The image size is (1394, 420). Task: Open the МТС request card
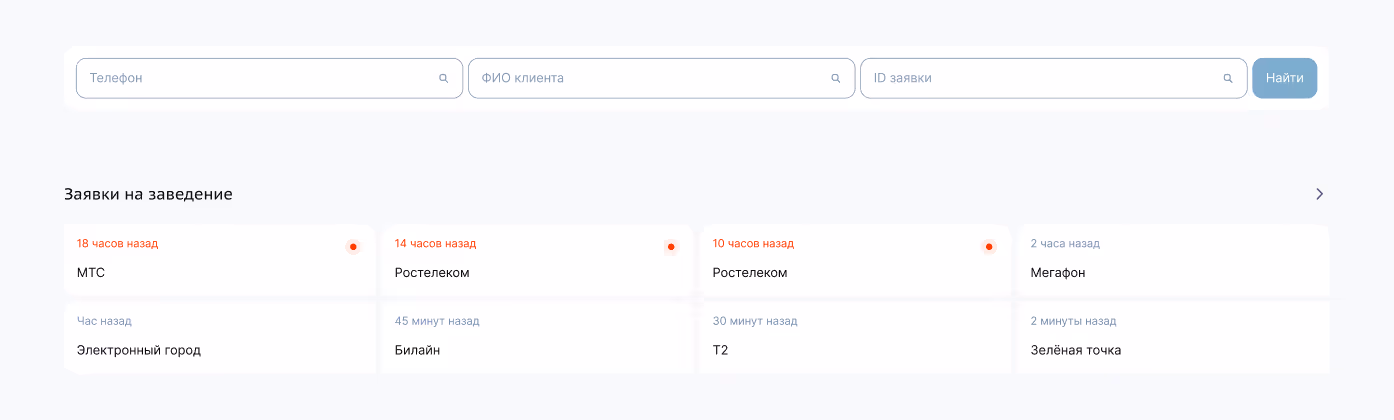click(x=219, y=260)
